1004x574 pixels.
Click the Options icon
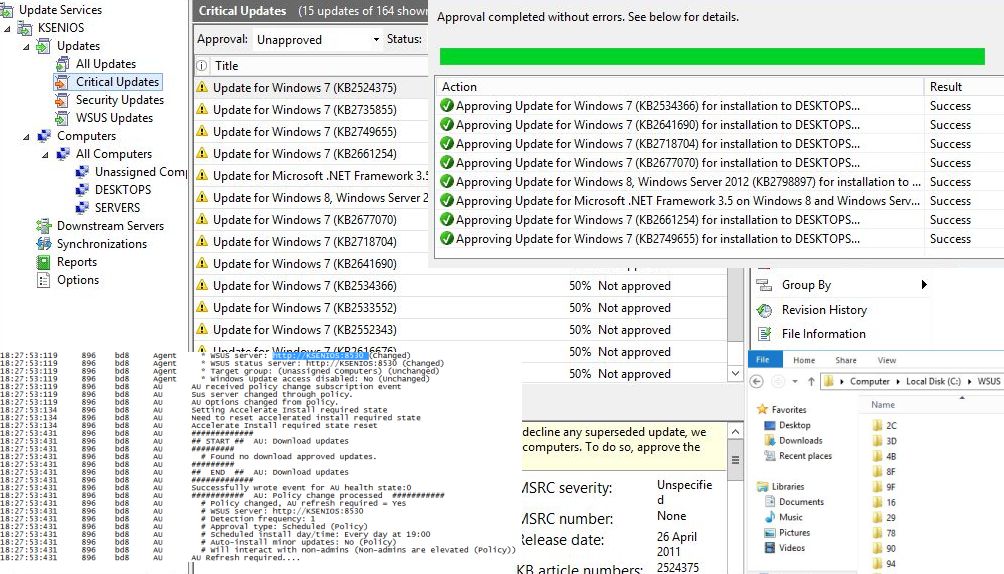click(44, 279)
